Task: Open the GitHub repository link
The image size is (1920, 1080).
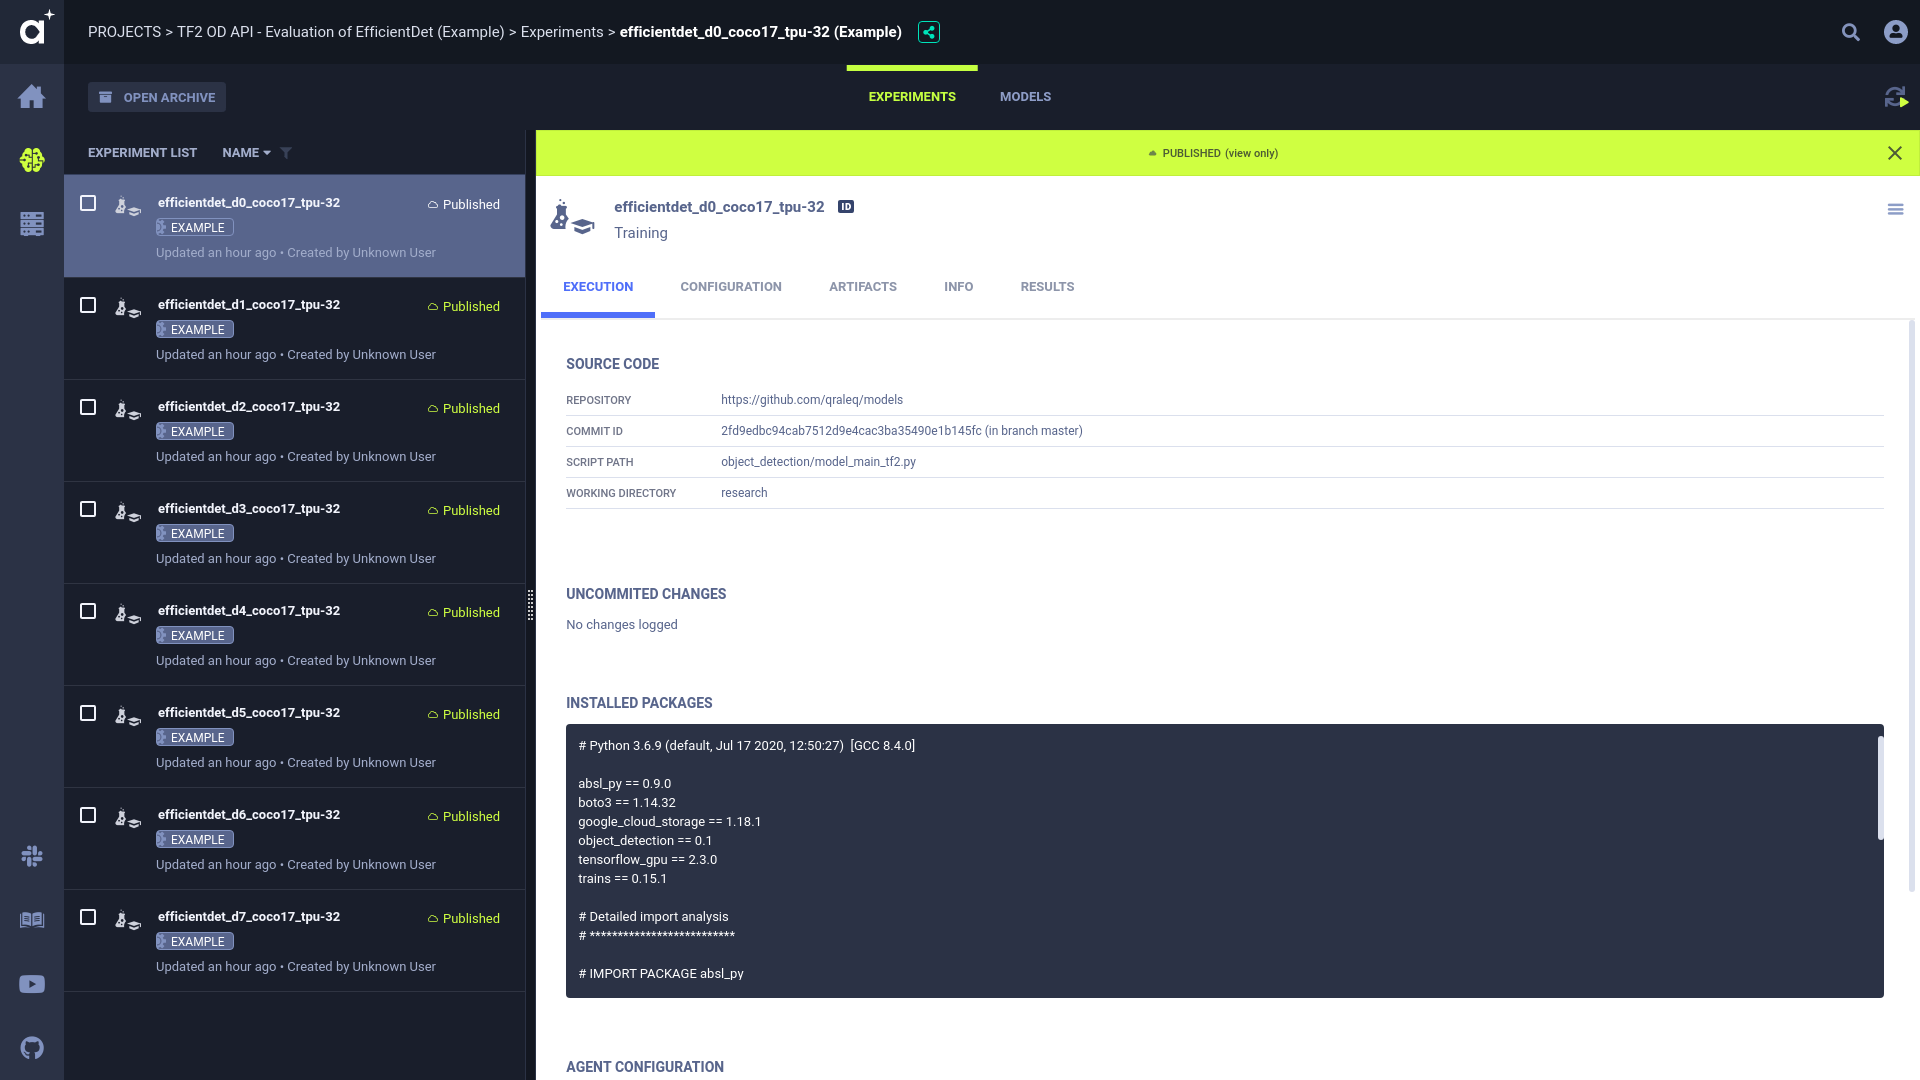Action: click(811, 400)
